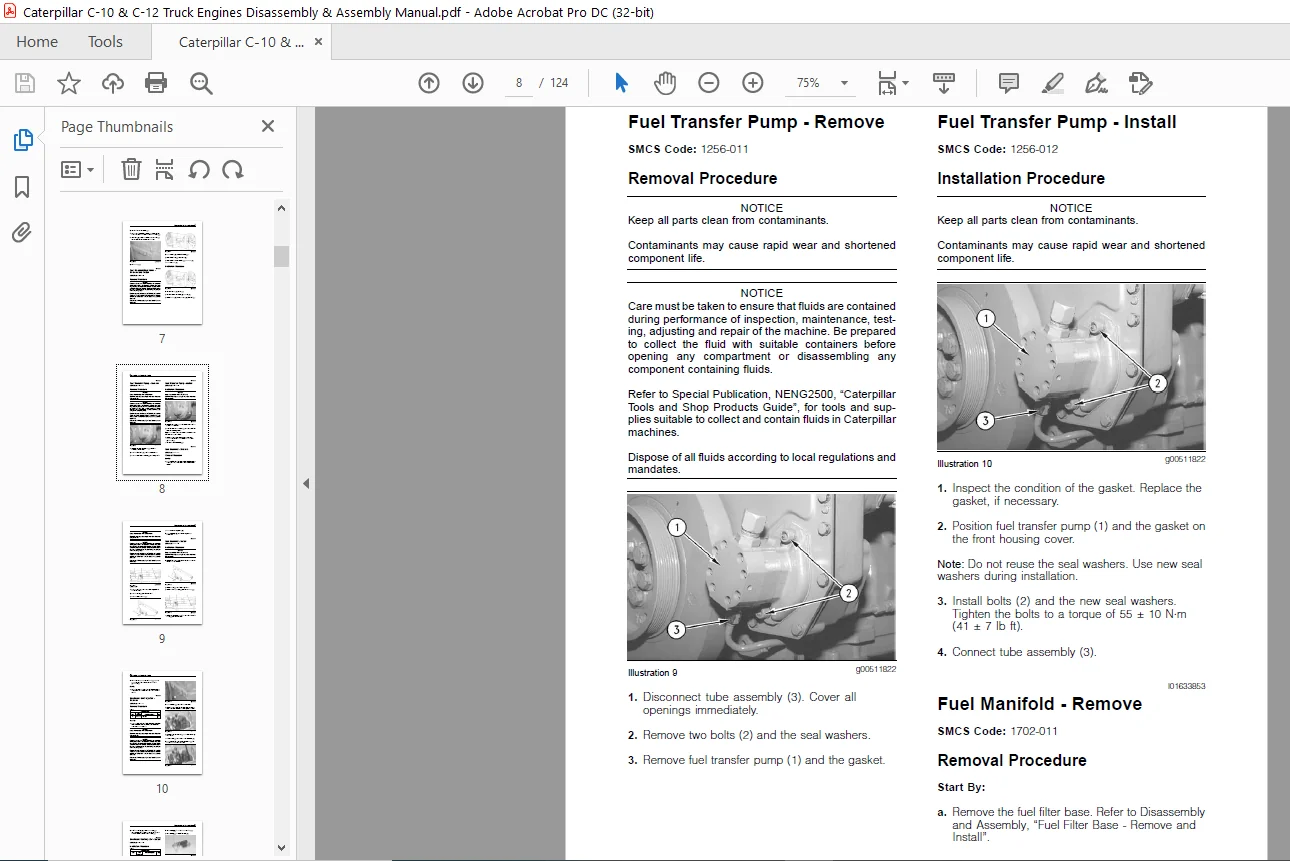This screenshot has width=1290, height=861.
Task: Click the 'Removal Procedure' heading under SMCS 1256-011
Action: [x=702, y=178]
